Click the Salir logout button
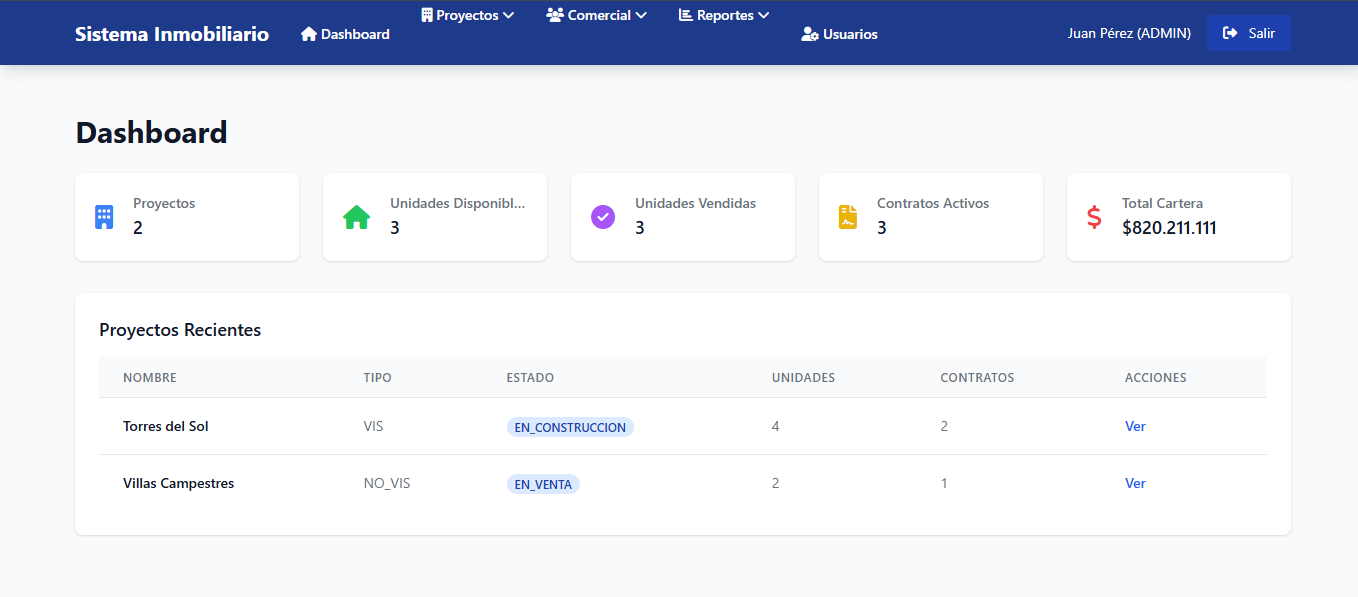The width and height of the screenshot is (1358, 597). 1248,33
